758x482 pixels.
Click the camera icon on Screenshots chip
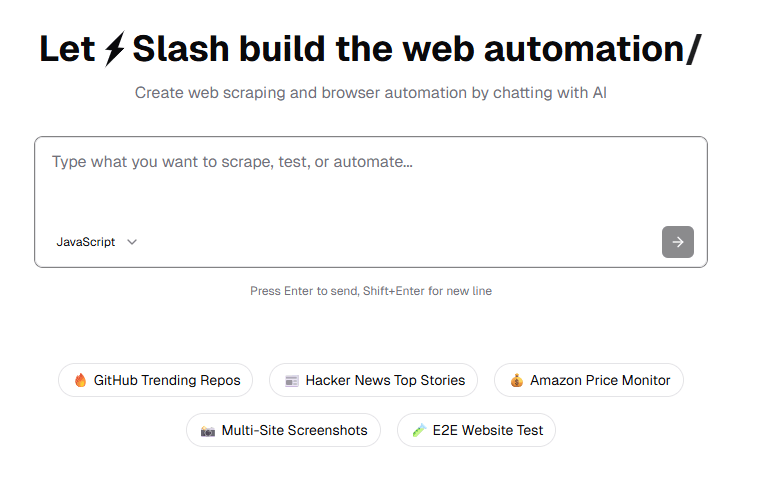click(208, 430)
